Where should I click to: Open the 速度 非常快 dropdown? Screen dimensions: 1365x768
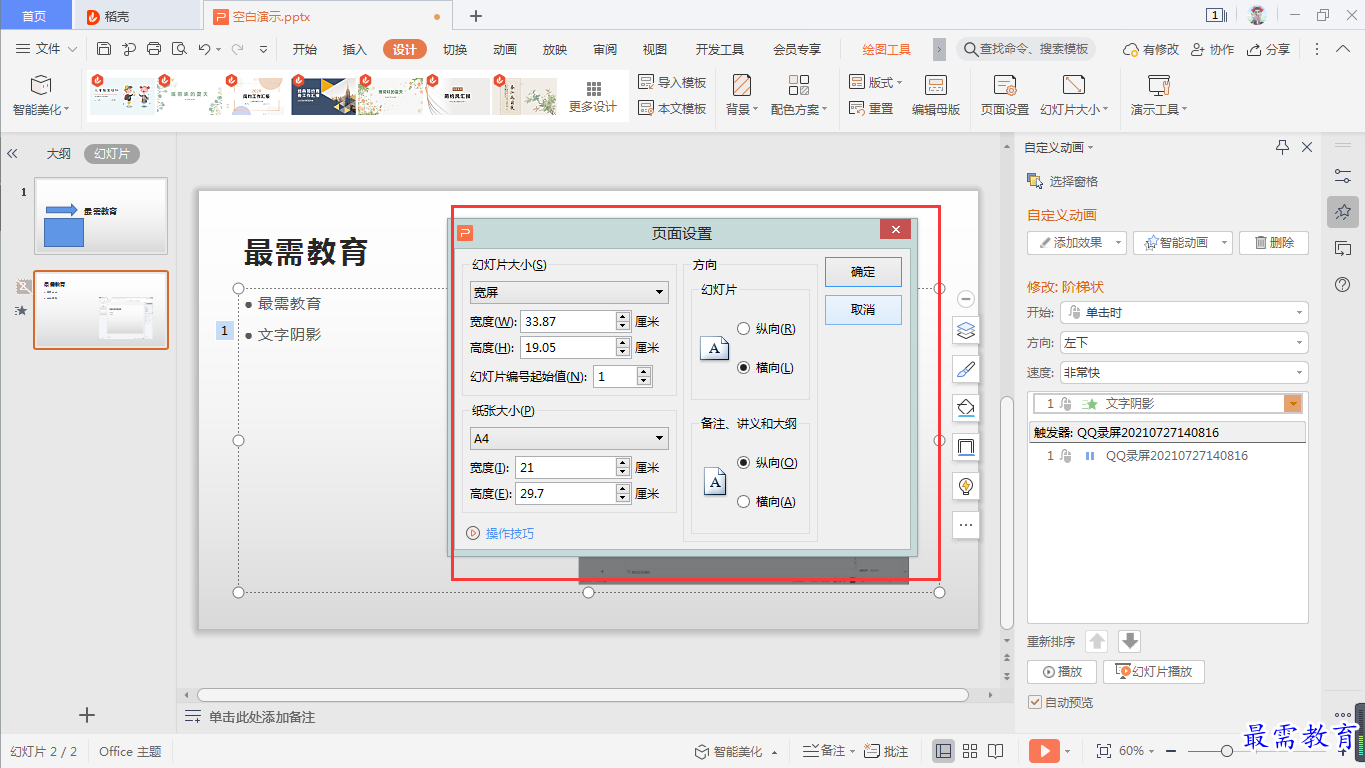click(x=1184, y=372)
